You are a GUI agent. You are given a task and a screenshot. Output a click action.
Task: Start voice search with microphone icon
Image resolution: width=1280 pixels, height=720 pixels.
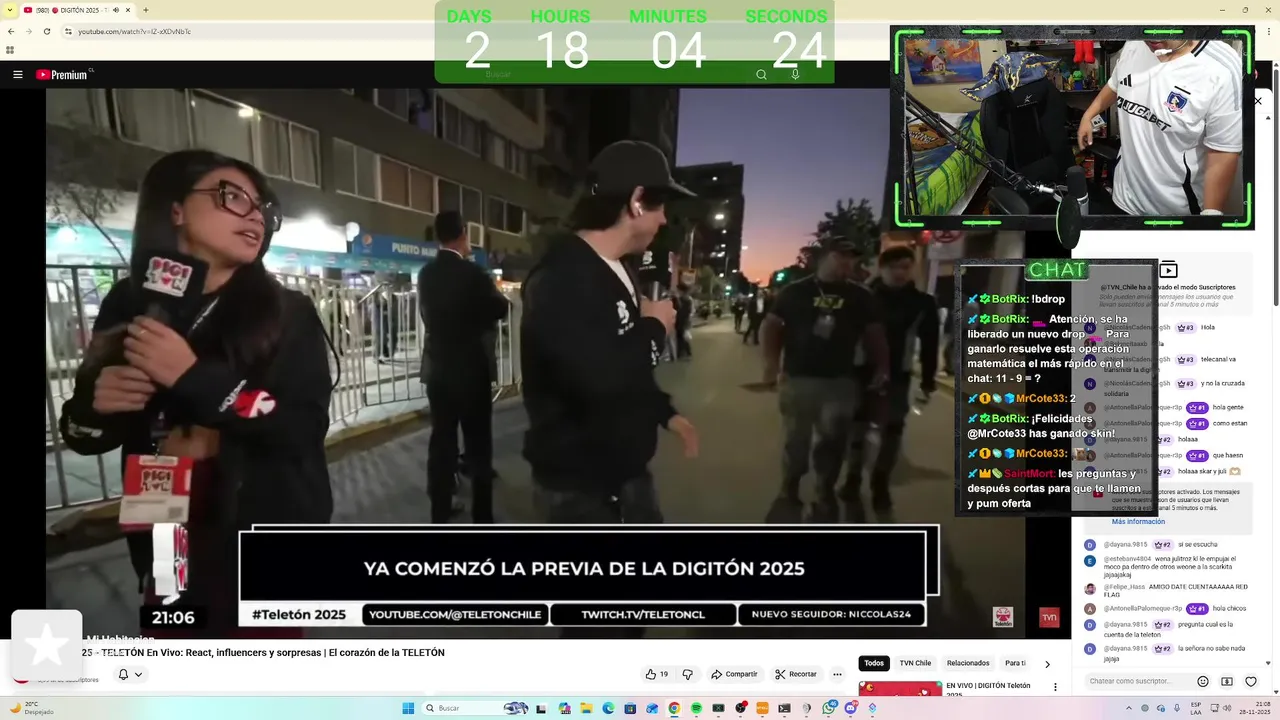(x=795, y=74)
